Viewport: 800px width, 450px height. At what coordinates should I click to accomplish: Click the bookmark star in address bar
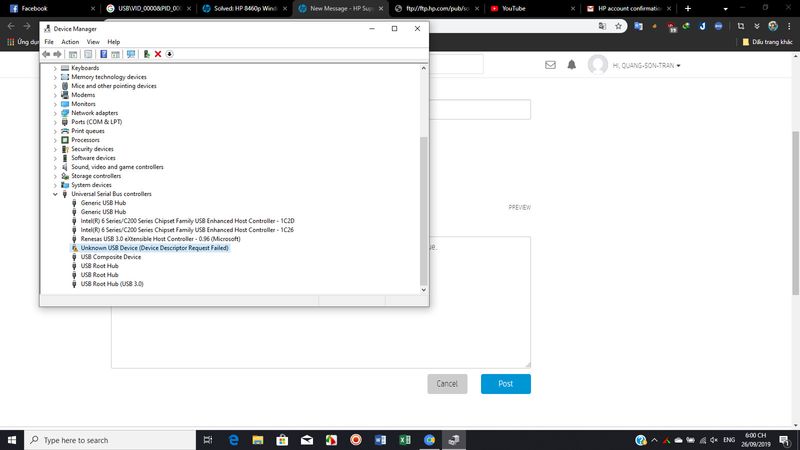click(618, 26)
